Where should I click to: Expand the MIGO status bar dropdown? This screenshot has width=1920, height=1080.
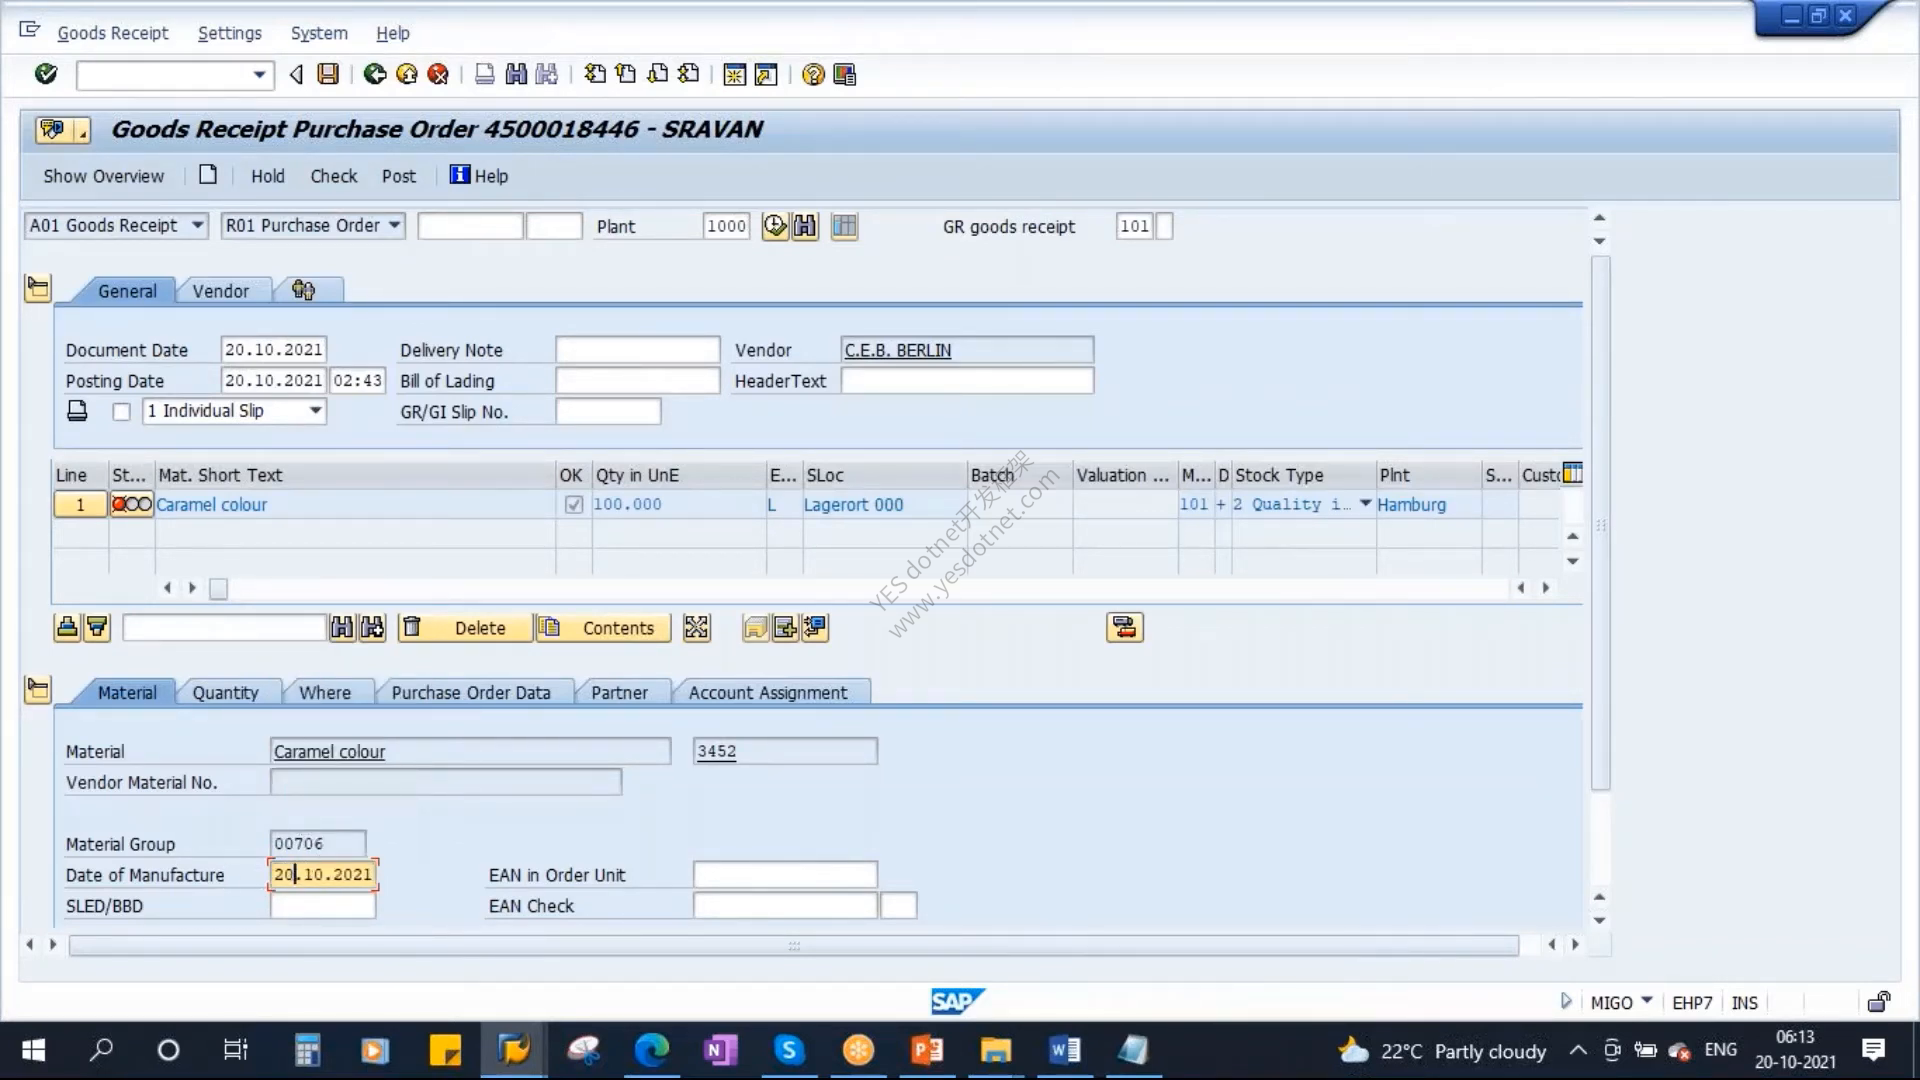(x=1647, y=1001)
